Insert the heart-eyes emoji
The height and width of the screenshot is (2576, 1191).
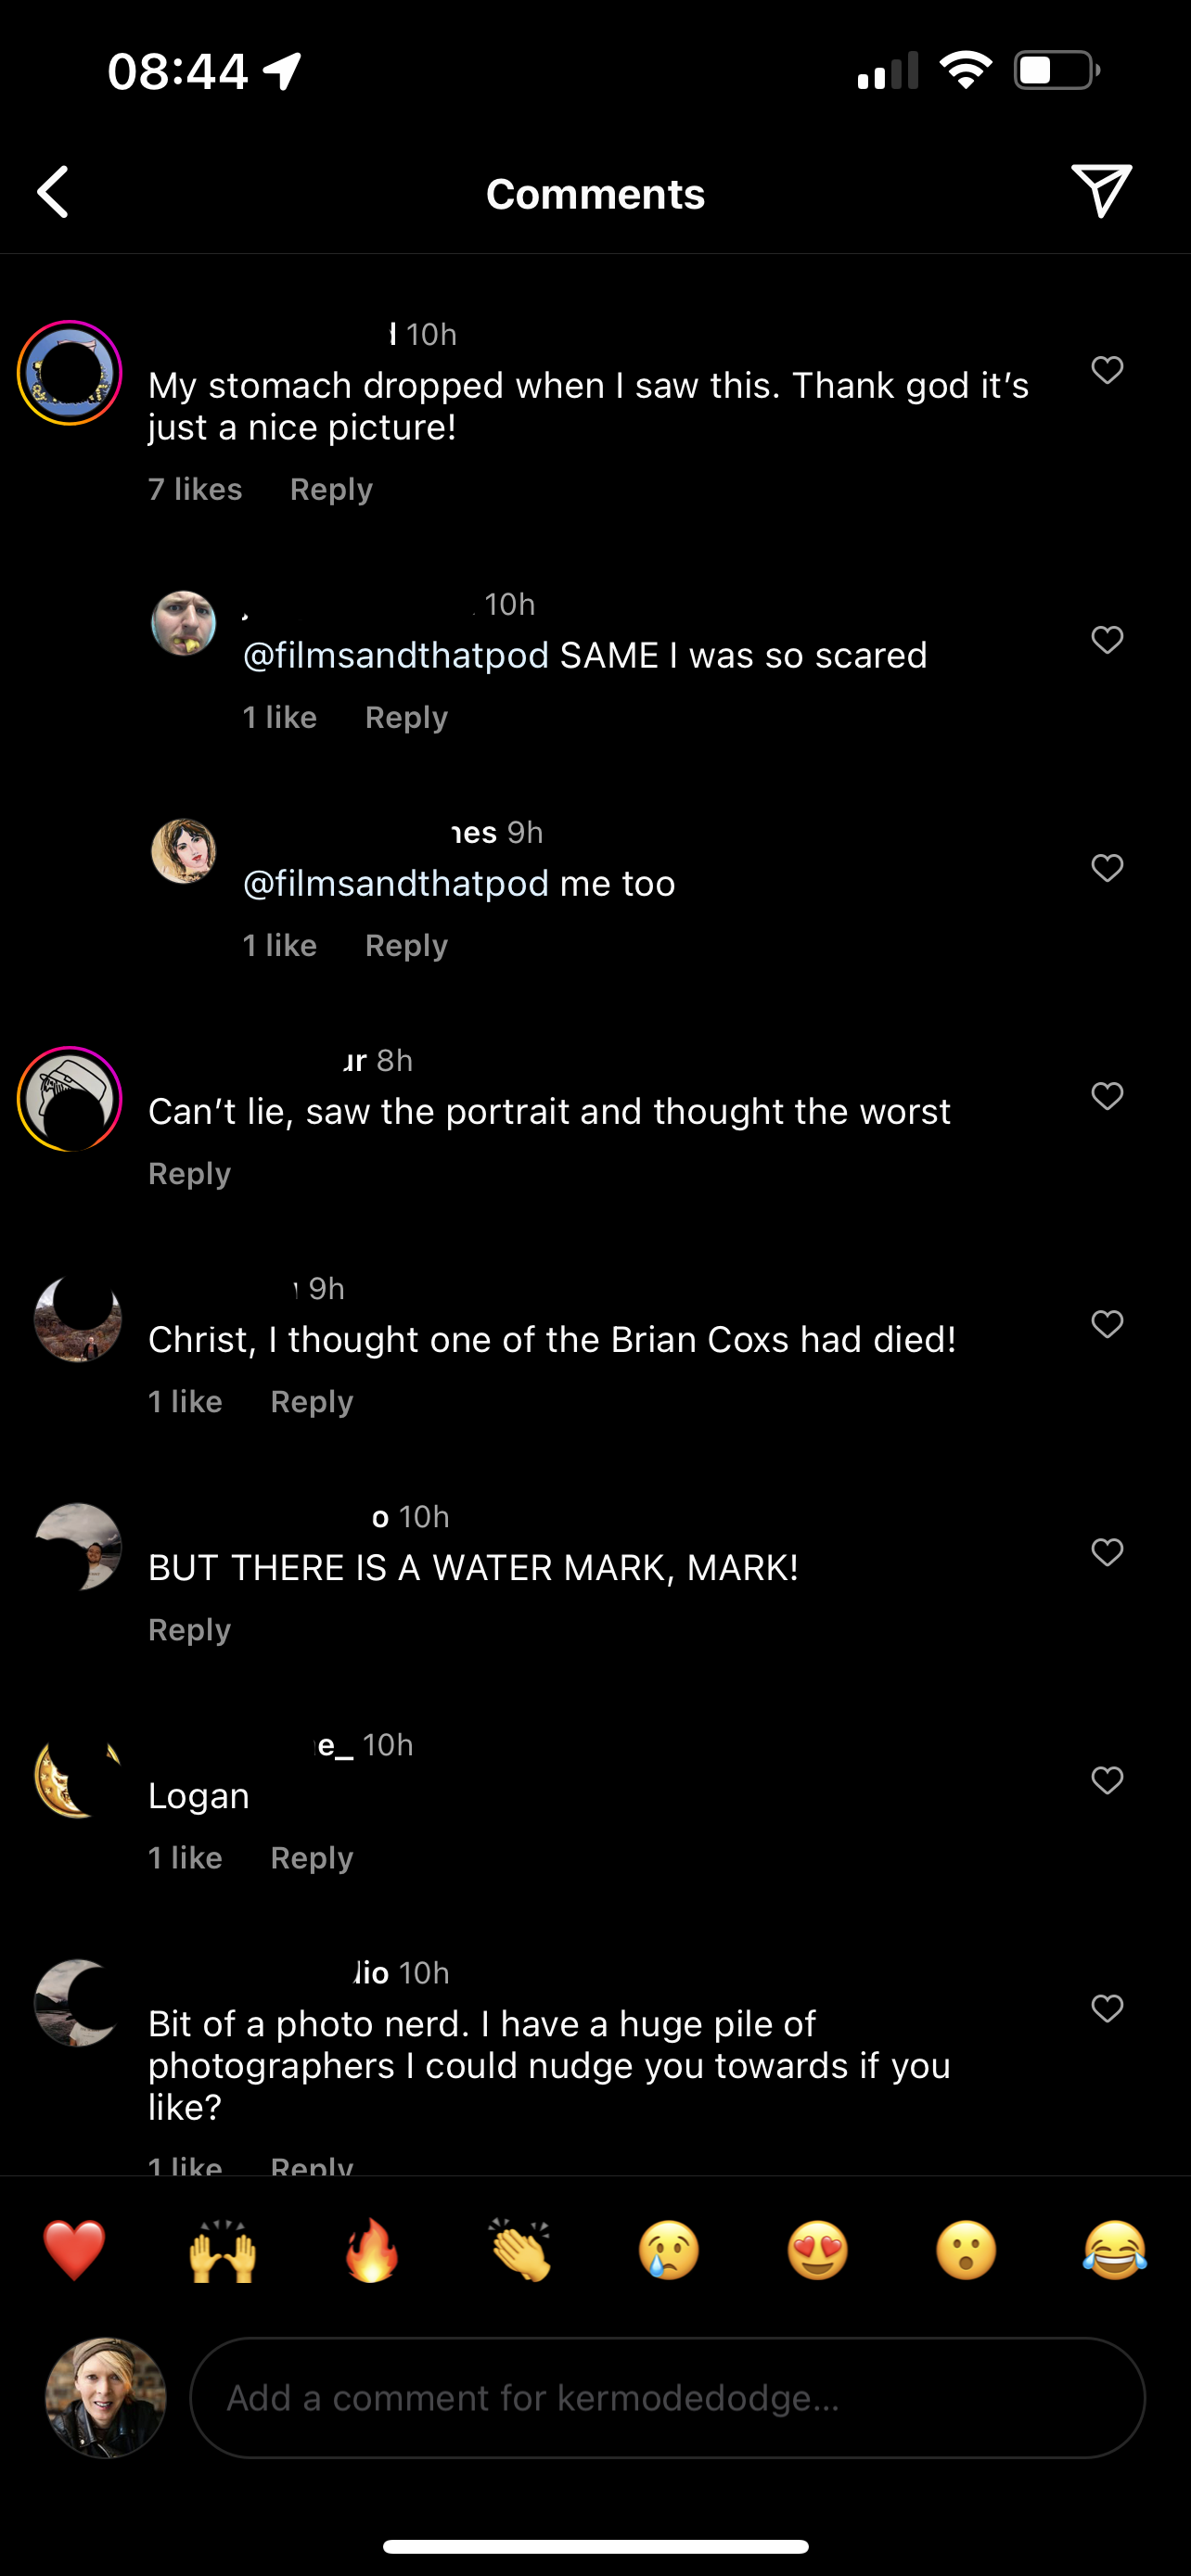(817, 2250)
